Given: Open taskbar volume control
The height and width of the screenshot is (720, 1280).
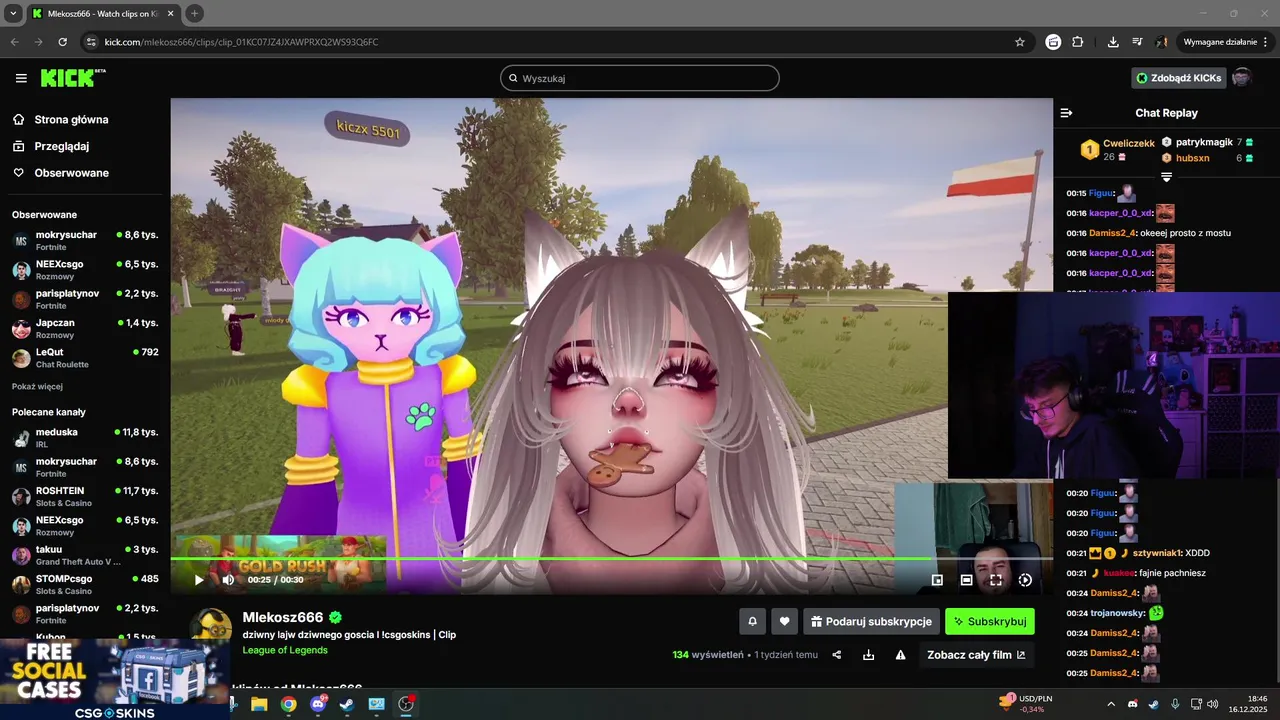Looking at the screenshot, I should pyautogui.click(x=1212, y=704).
